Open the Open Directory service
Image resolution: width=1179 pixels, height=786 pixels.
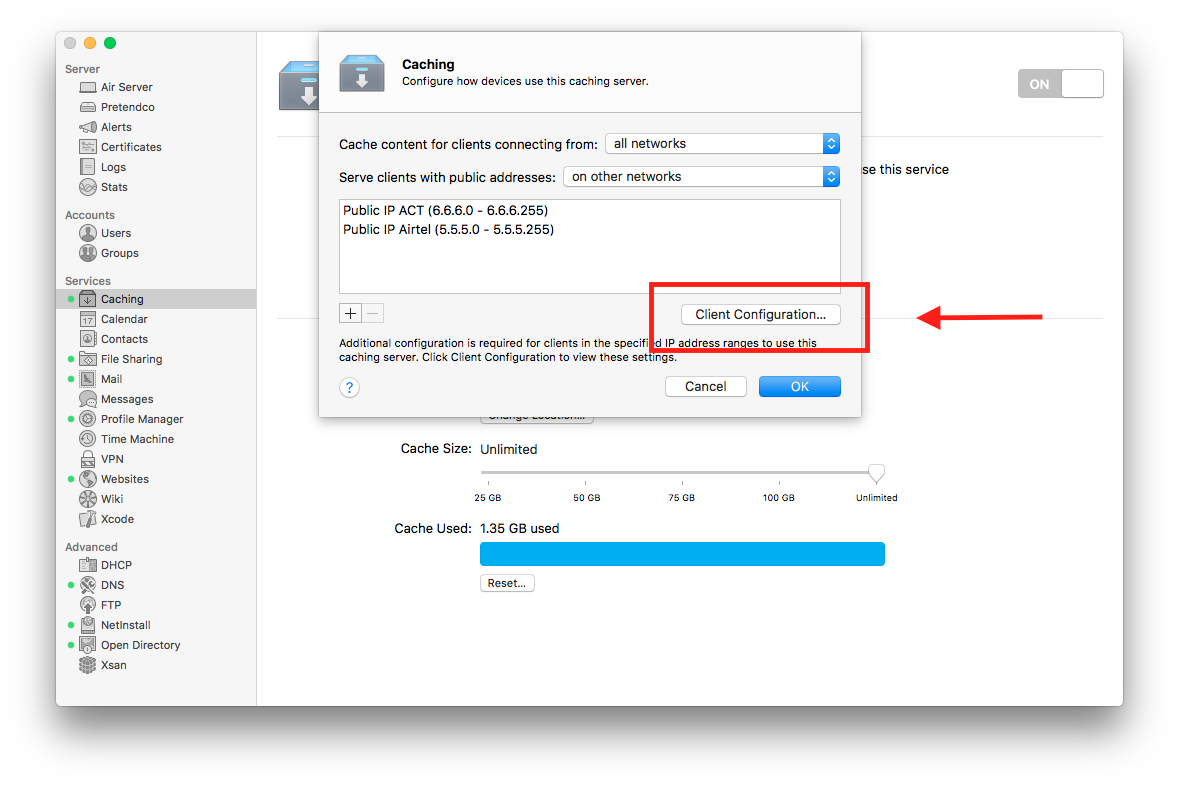[140, 645]
